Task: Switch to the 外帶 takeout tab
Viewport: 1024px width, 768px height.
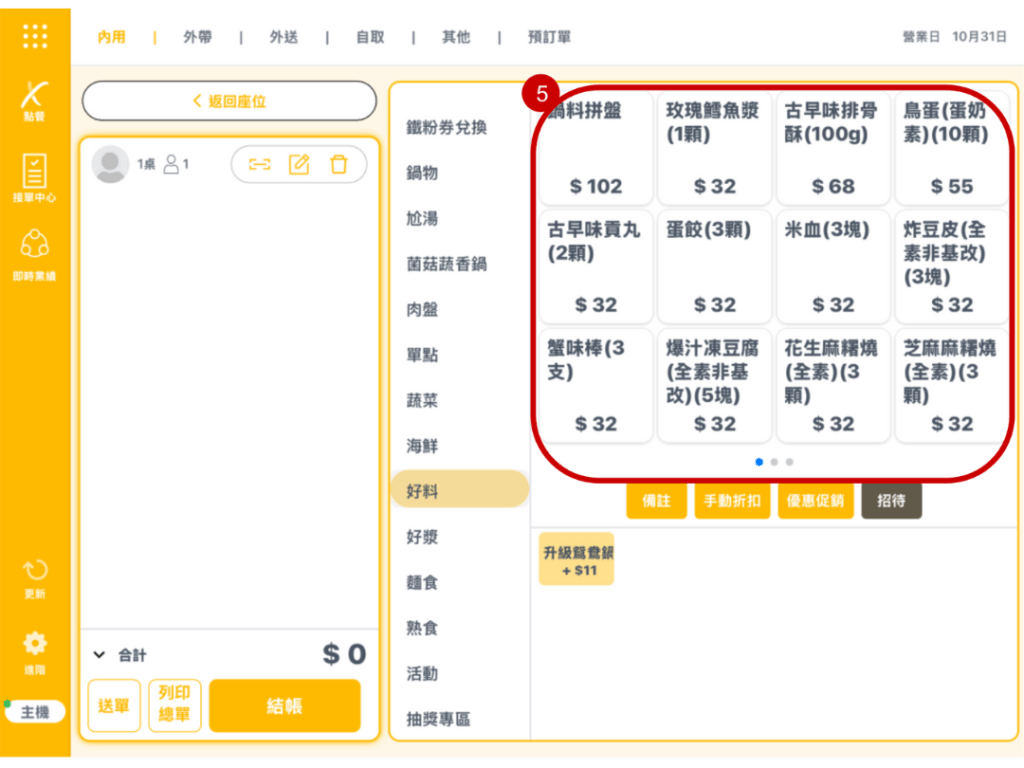Action: tap(197, 37)
